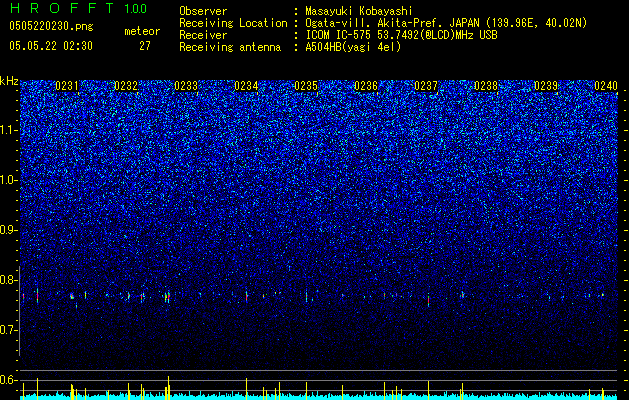Click the kHz axis unit label

[9, 81]
